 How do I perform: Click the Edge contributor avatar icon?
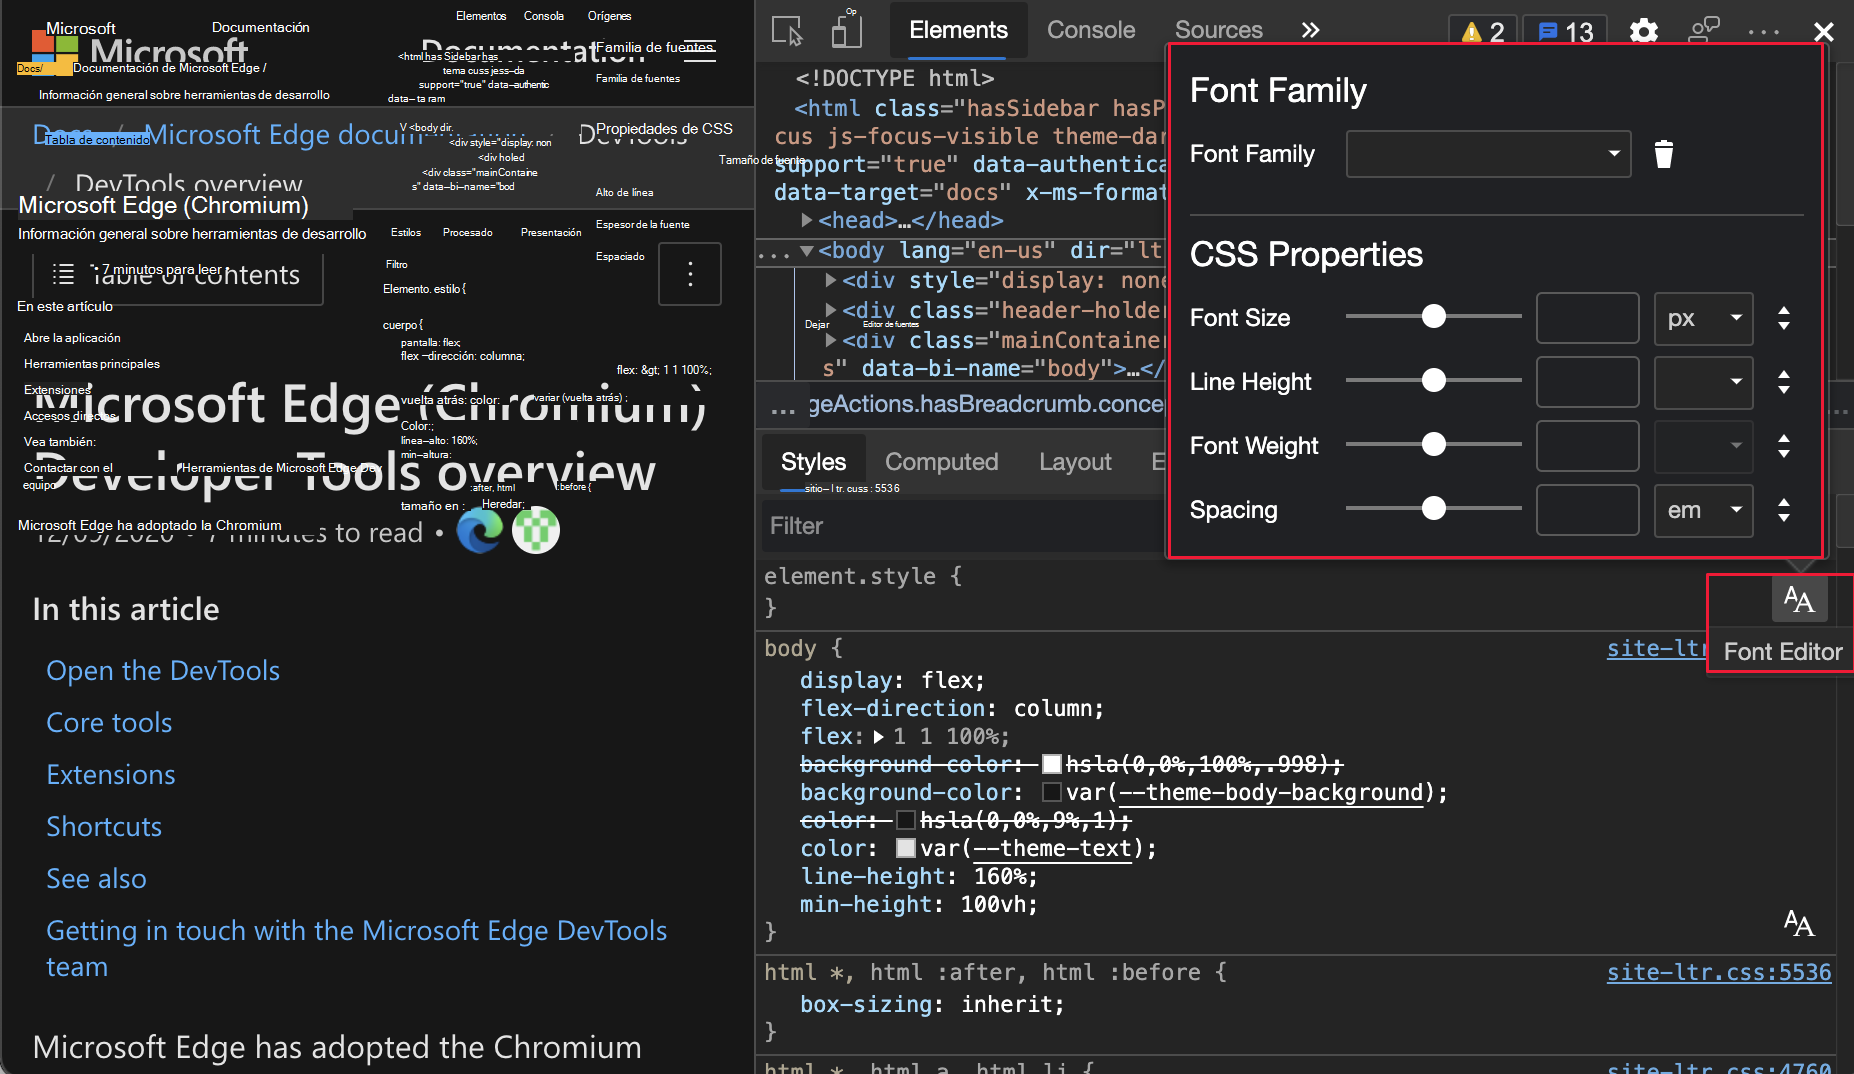pos(480,530)
